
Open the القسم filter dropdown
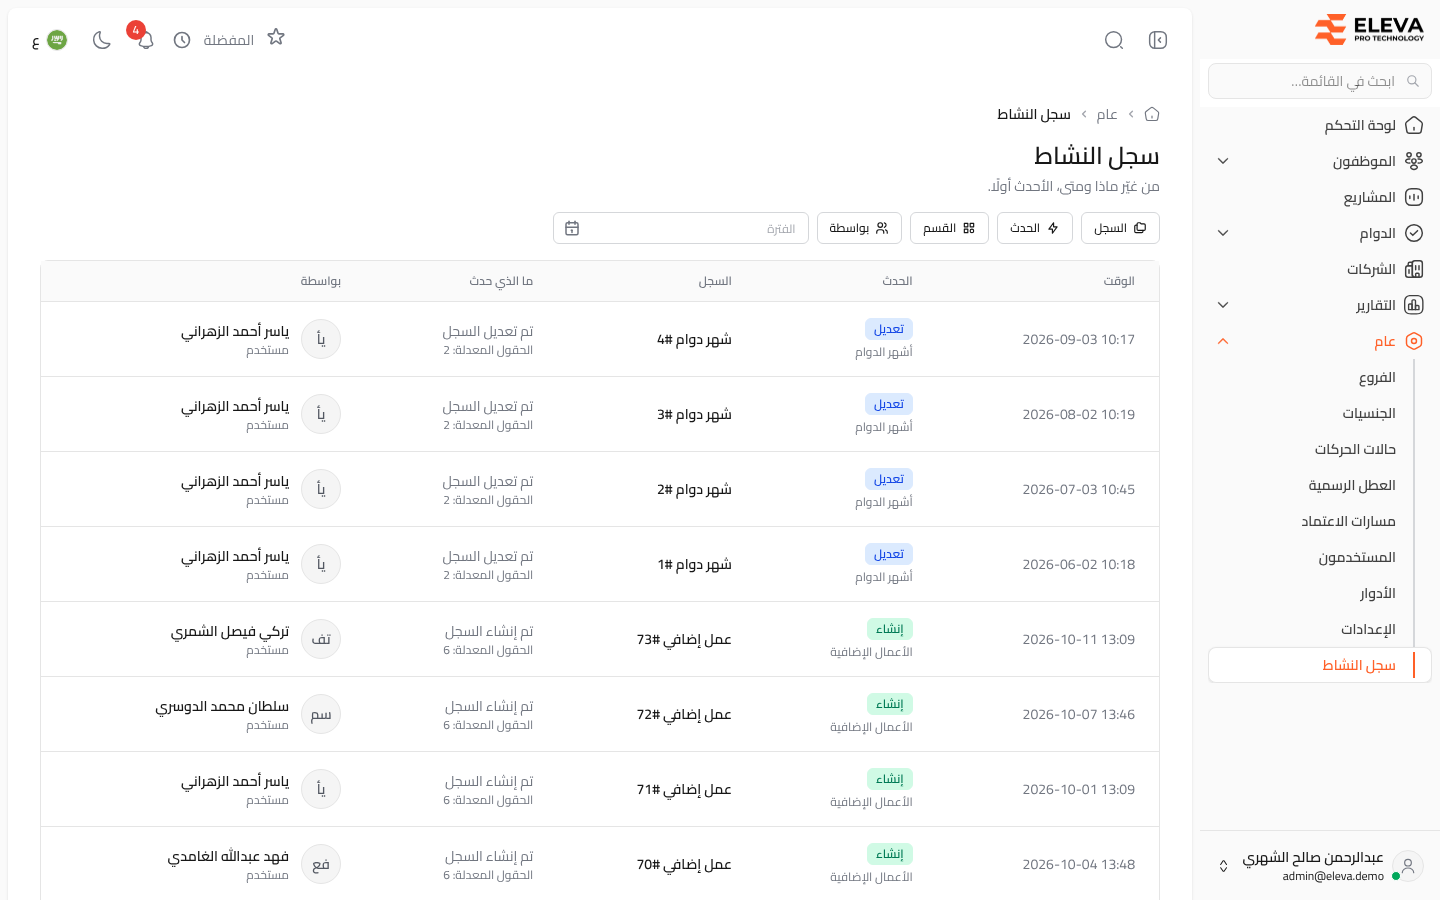(x=949, y=228)
